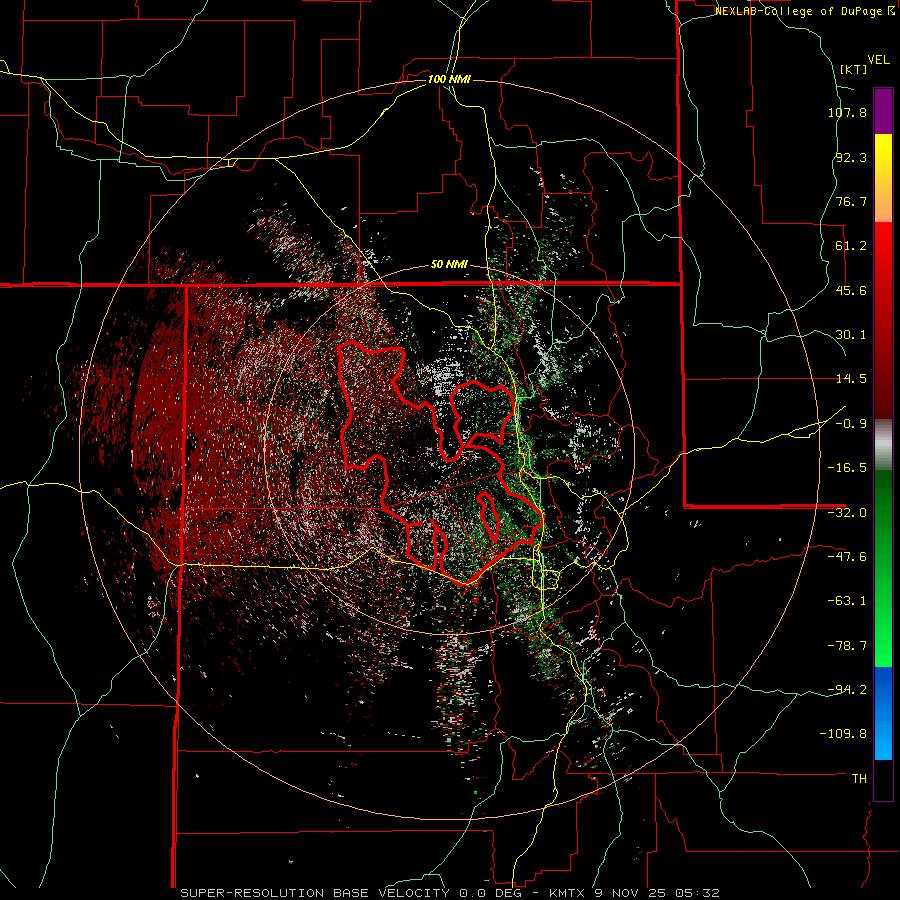Pick the yellow segment of velocity color bar
900x900 pixels.
(x=883, y=178)
